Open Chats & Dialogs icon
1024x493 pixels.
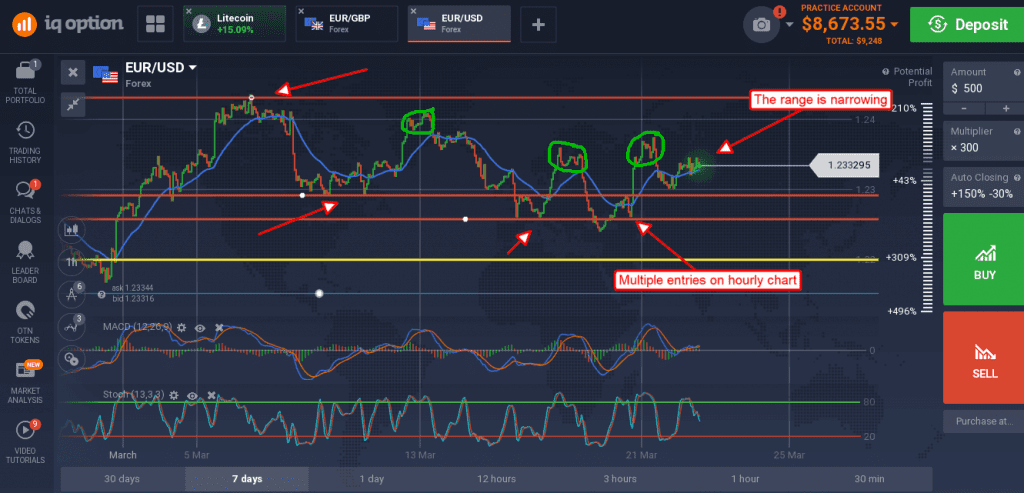pyautogui.click(x=25, y=190)
